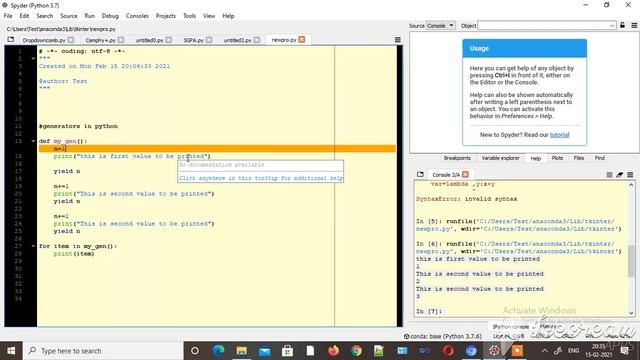The width and height of the screenshot is (640, 360).
Task: Close the newpro.py editor tab
Action: 302,39
